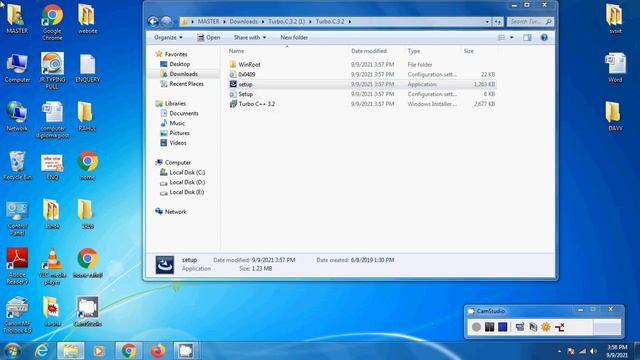Click in the Explorer search box
The image size is (640, 360).
click(530, 22)
